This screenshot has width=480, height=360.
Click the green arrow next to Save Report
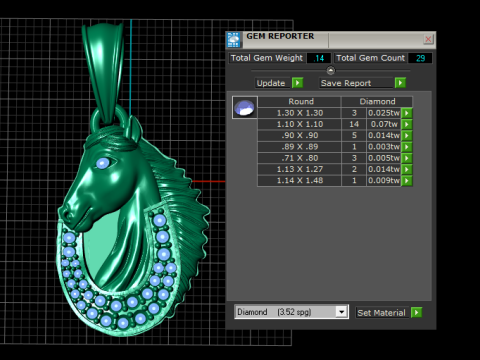tap(400, 83)
